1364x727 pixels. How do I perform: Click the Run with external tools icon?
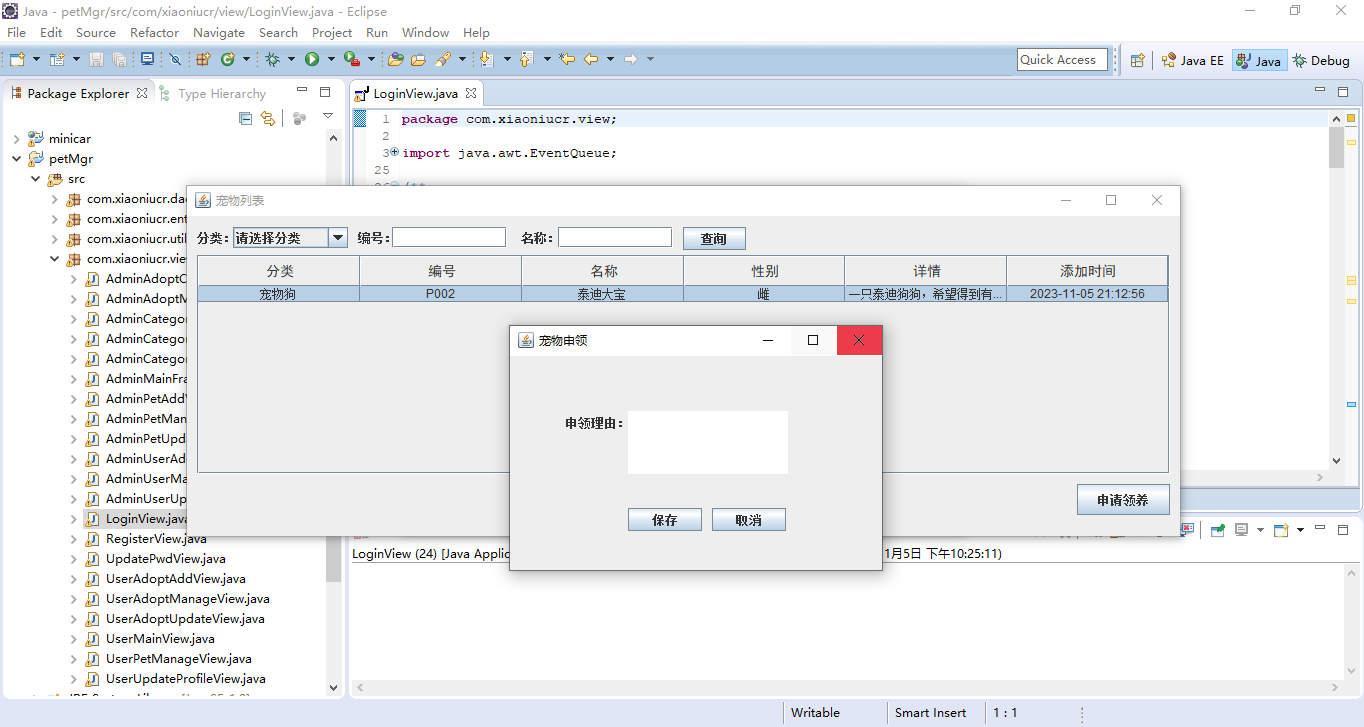(352, 59)
